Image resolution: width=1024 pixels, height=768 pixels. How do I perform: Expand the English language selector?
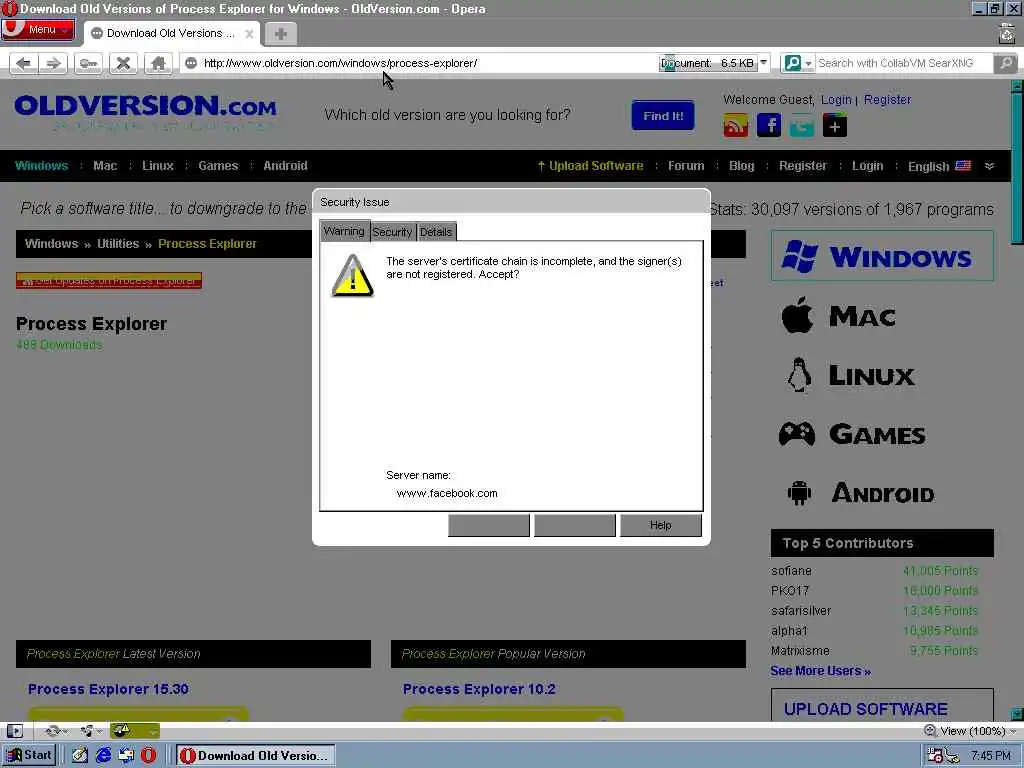[x=939, y=167]
